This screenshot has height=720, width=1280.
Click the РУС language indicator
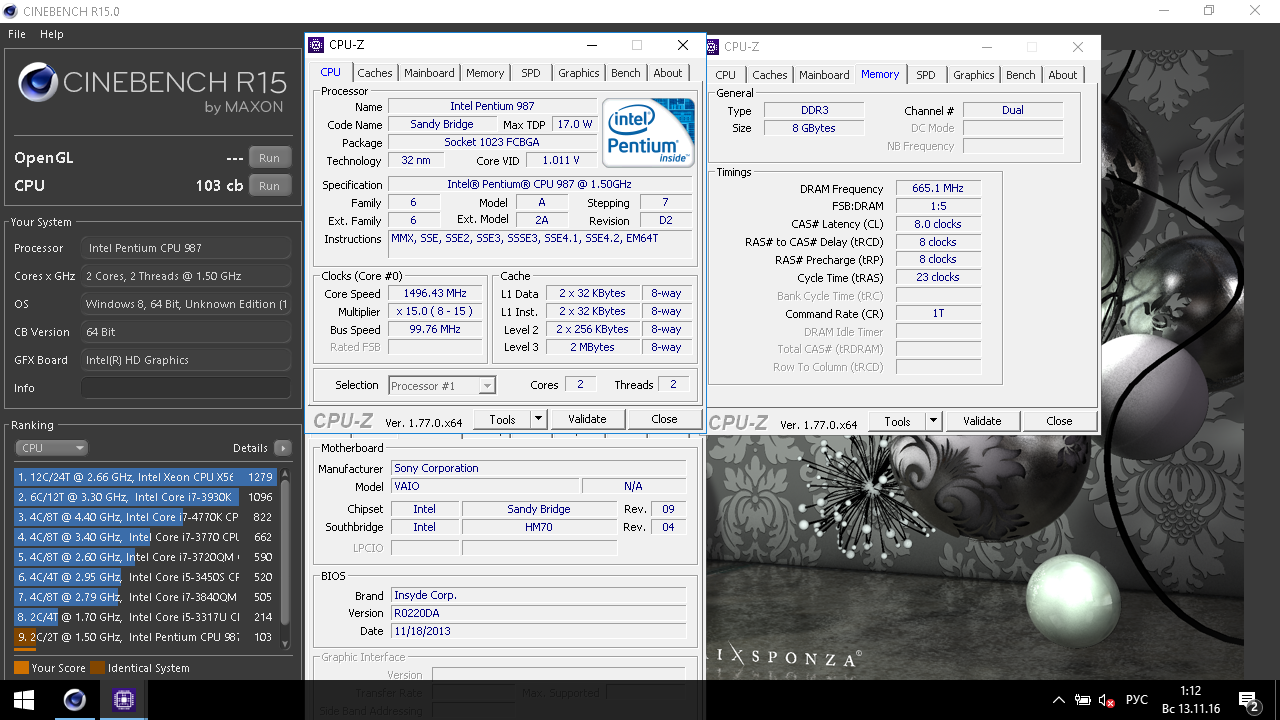1137,701
